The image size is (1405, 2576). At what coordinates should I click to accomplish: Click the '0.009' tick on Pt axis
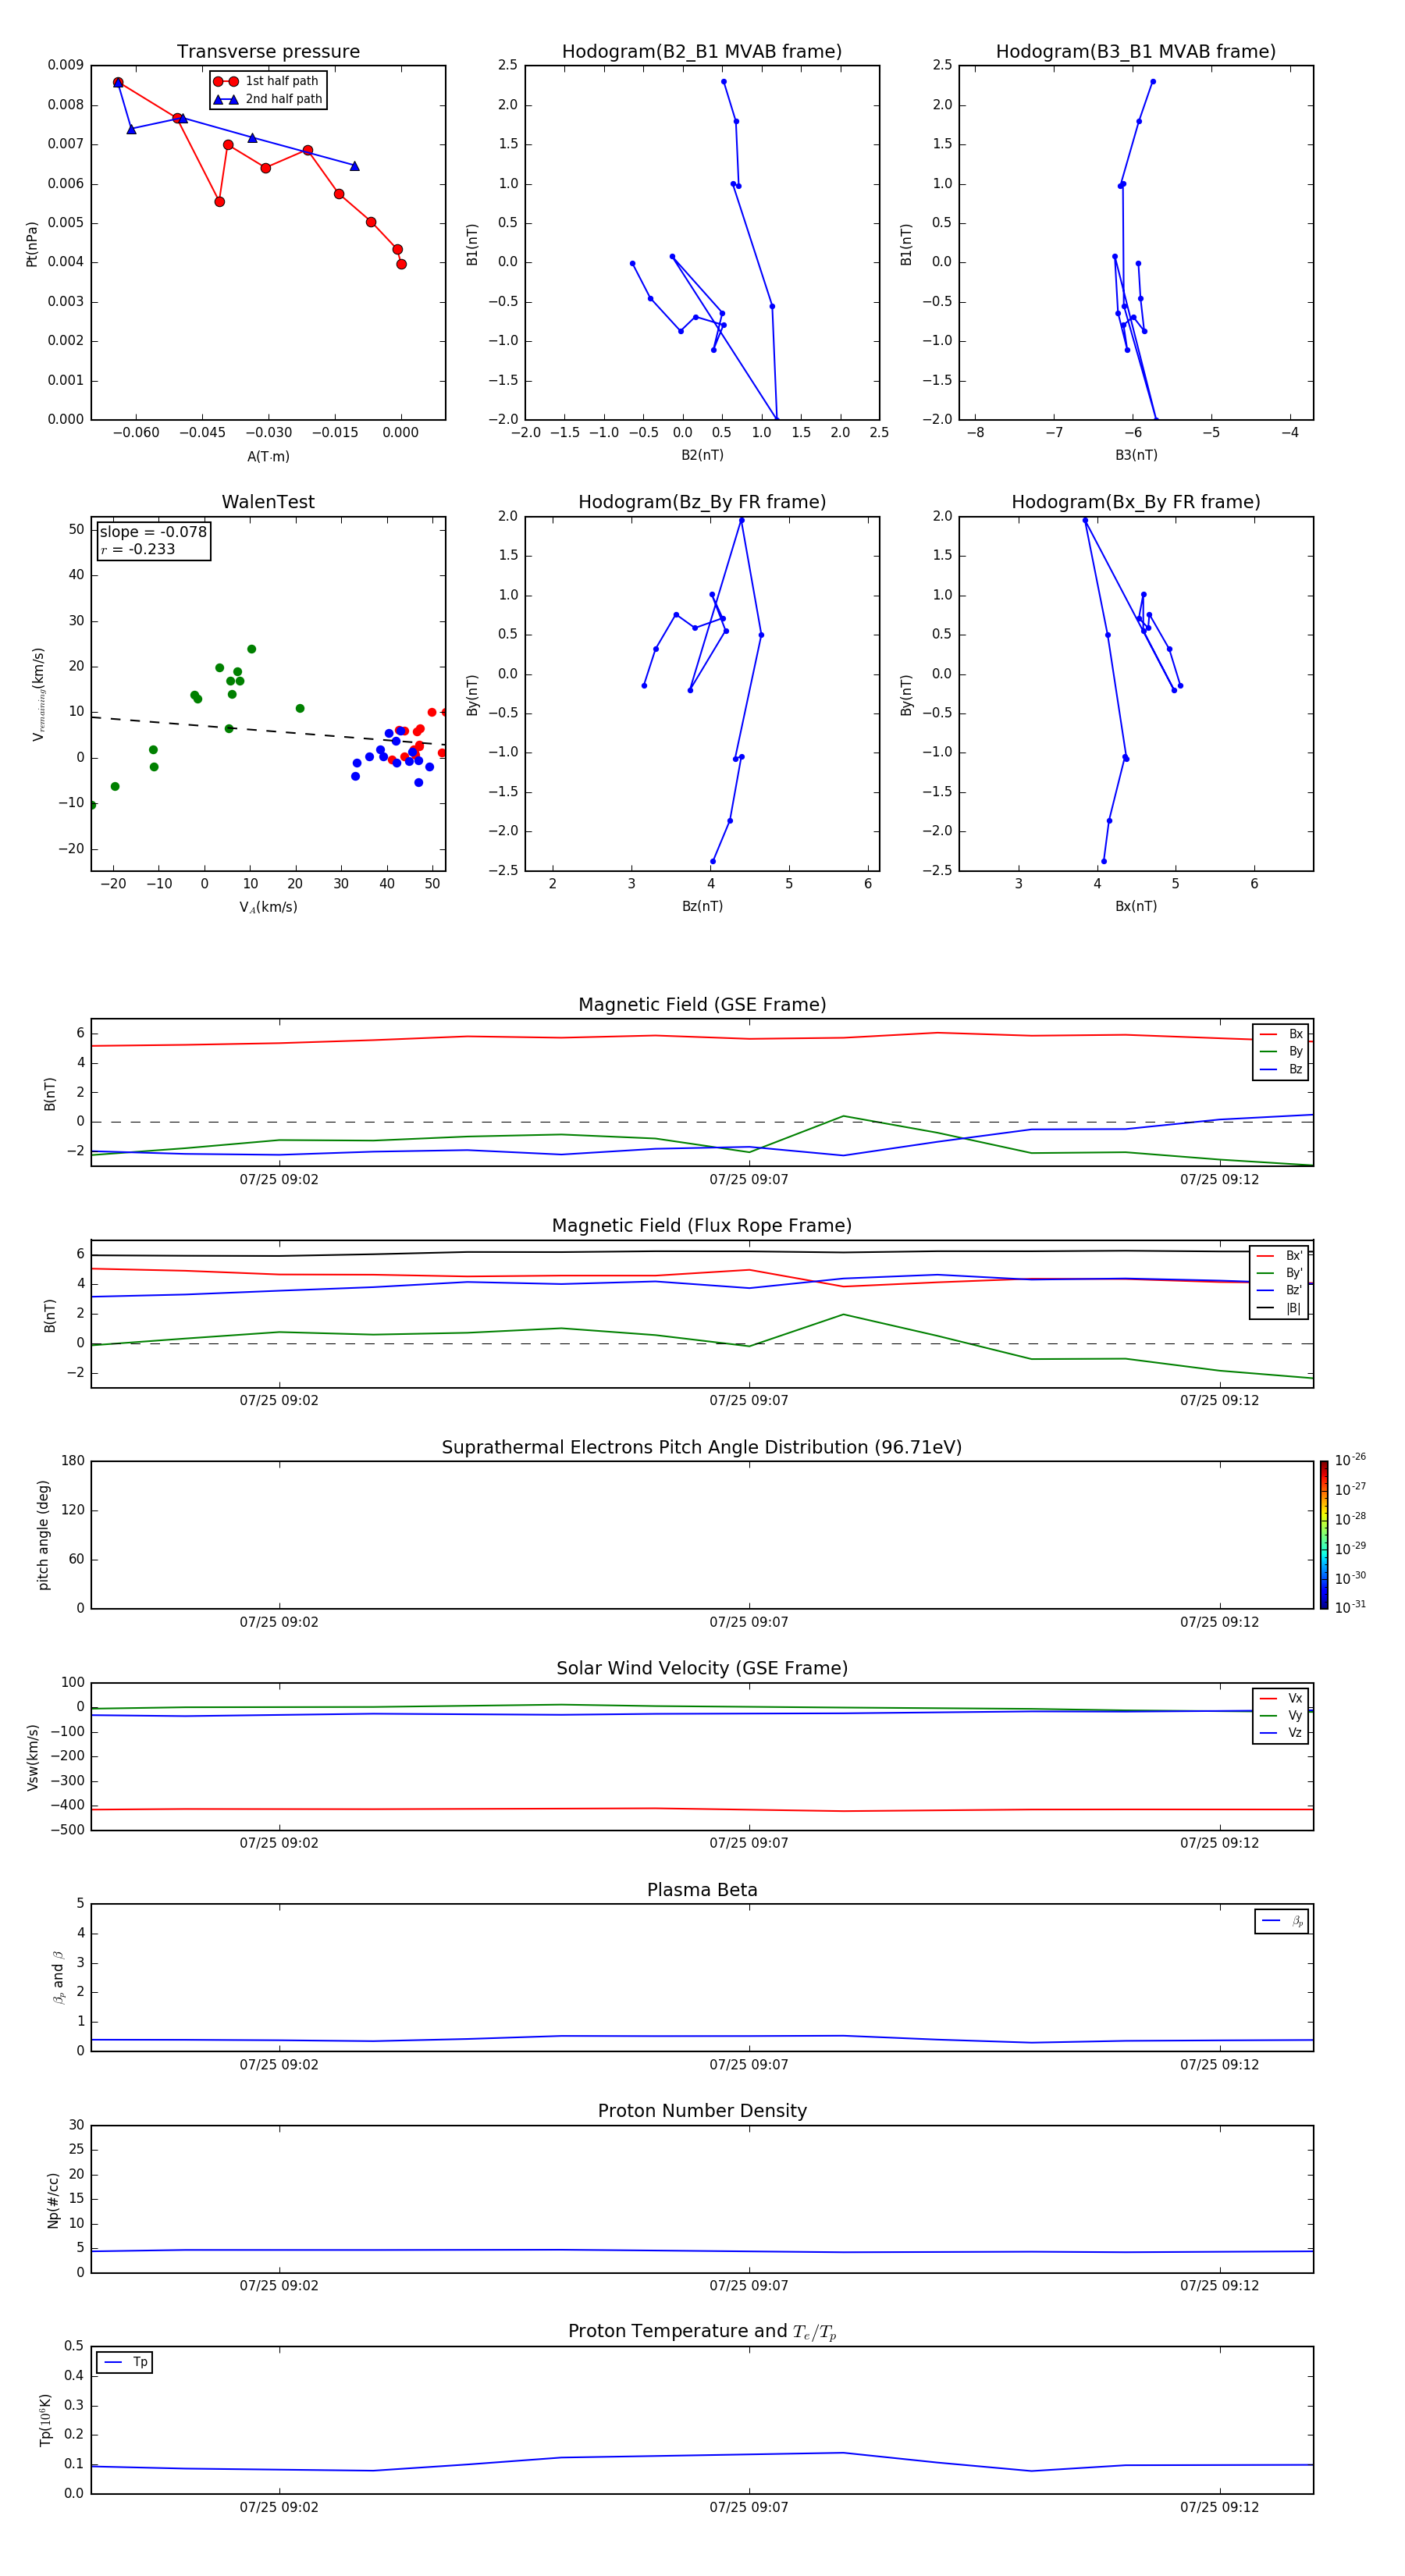(65, 66)
